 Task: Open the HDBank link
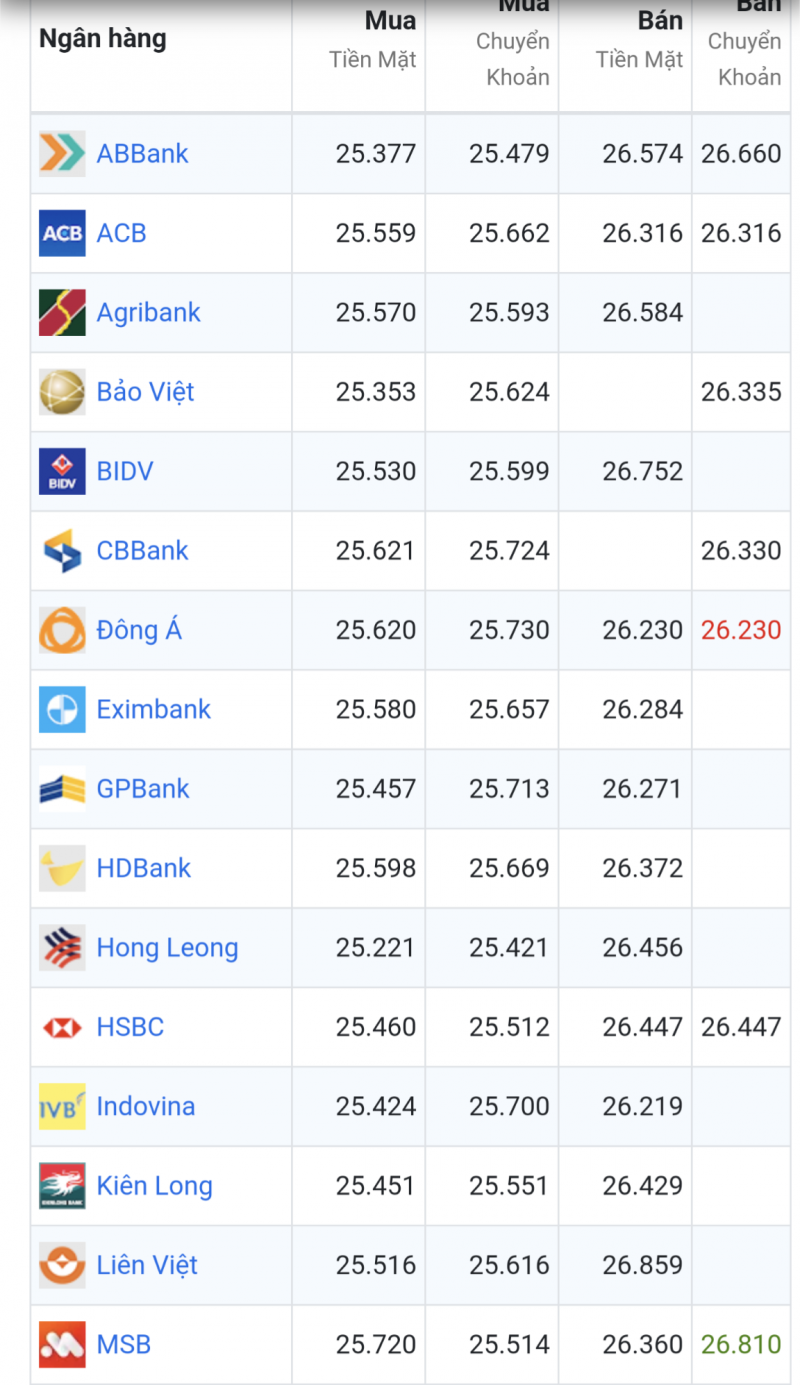[143, 868]
